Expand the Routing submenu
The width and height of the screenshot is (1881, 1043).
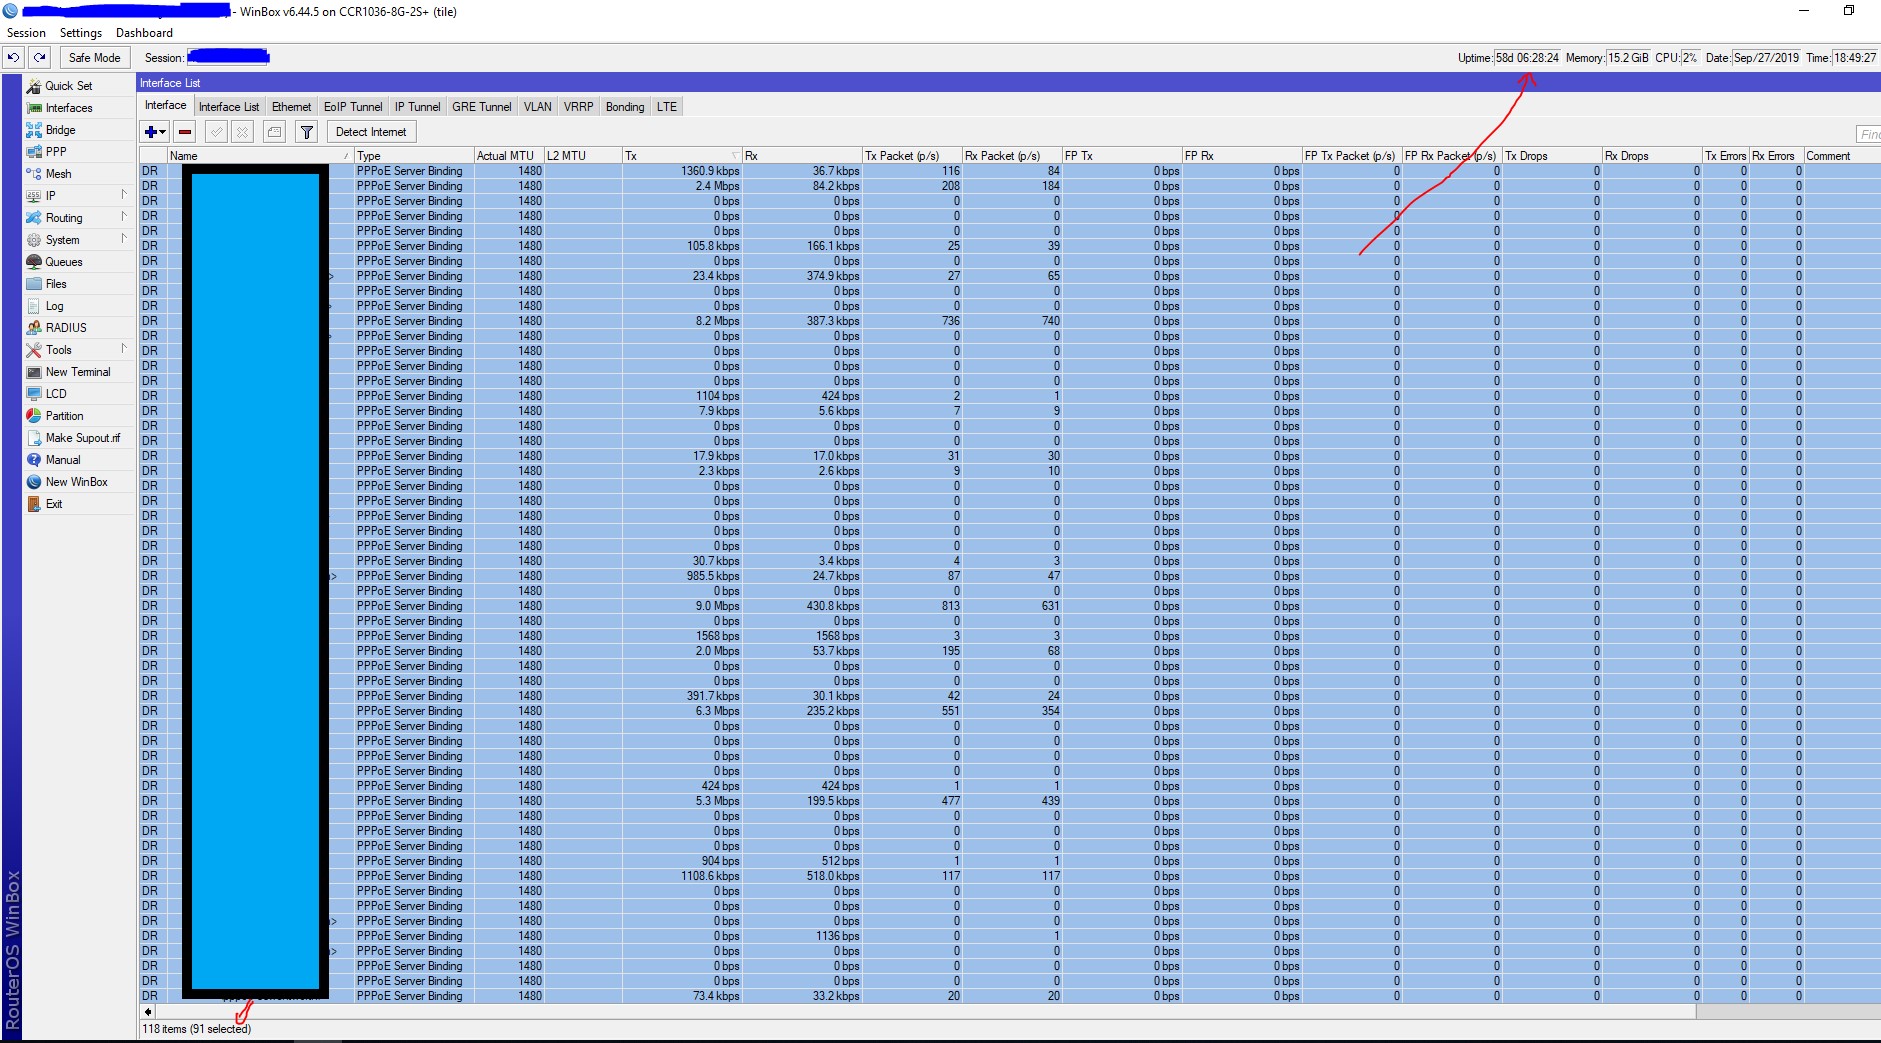64,218
